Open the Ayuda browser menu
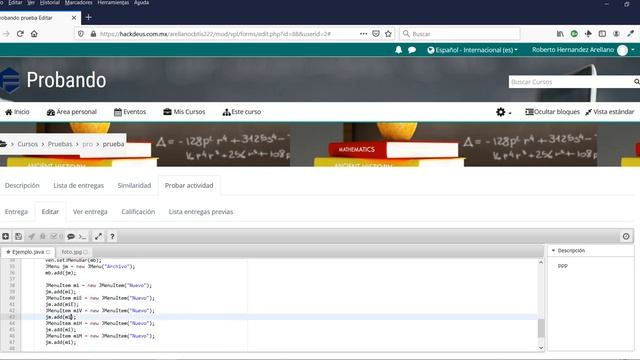The image size is (640, 360). pyautogui.click(x=141, y=2)
